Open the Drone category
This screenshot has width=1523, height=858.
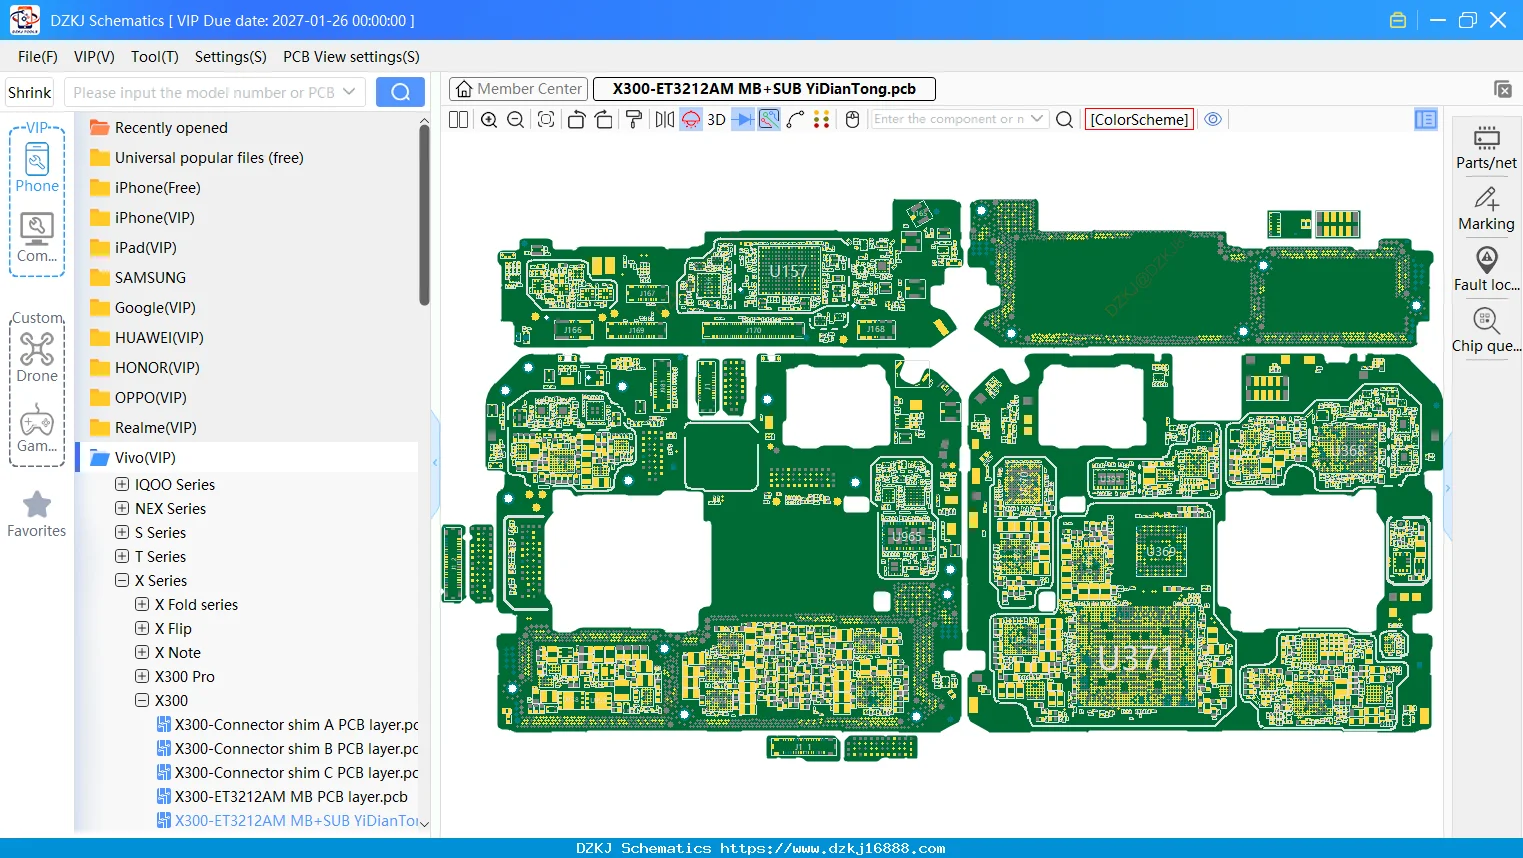(37, 358)
